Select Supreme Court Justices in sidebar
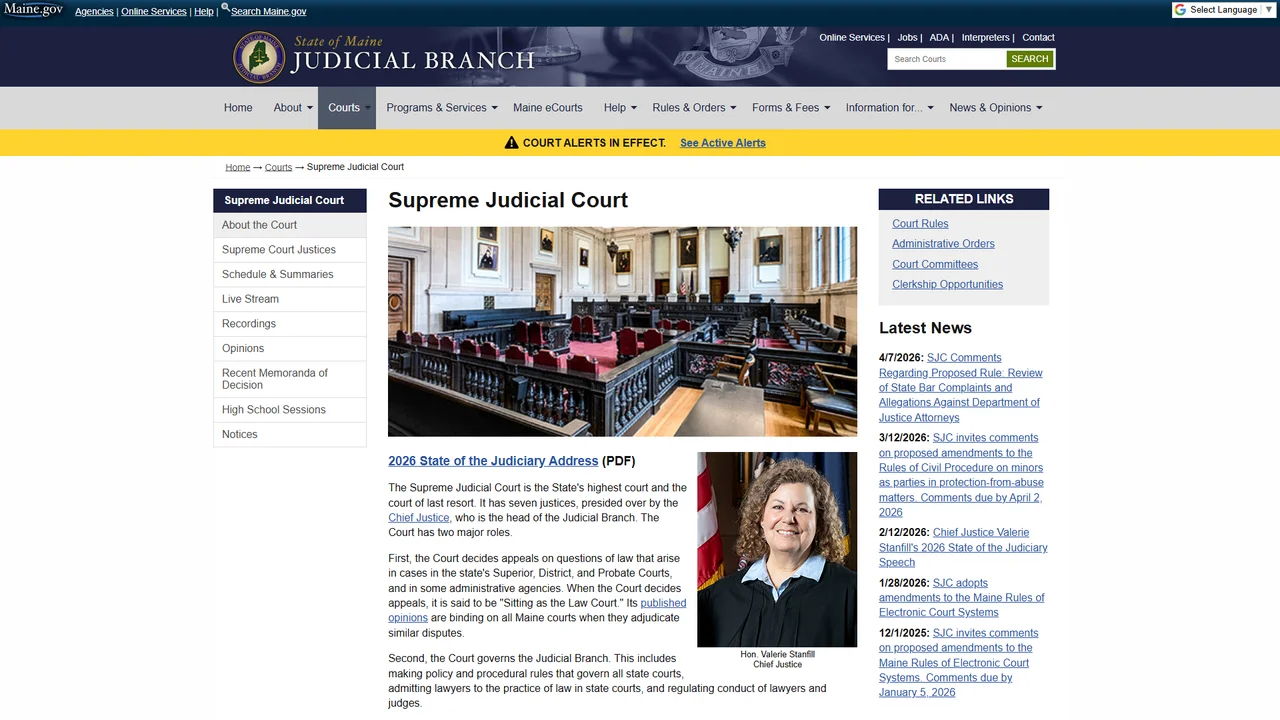This screenshot has width=1280, height=720. pos(290,250)
